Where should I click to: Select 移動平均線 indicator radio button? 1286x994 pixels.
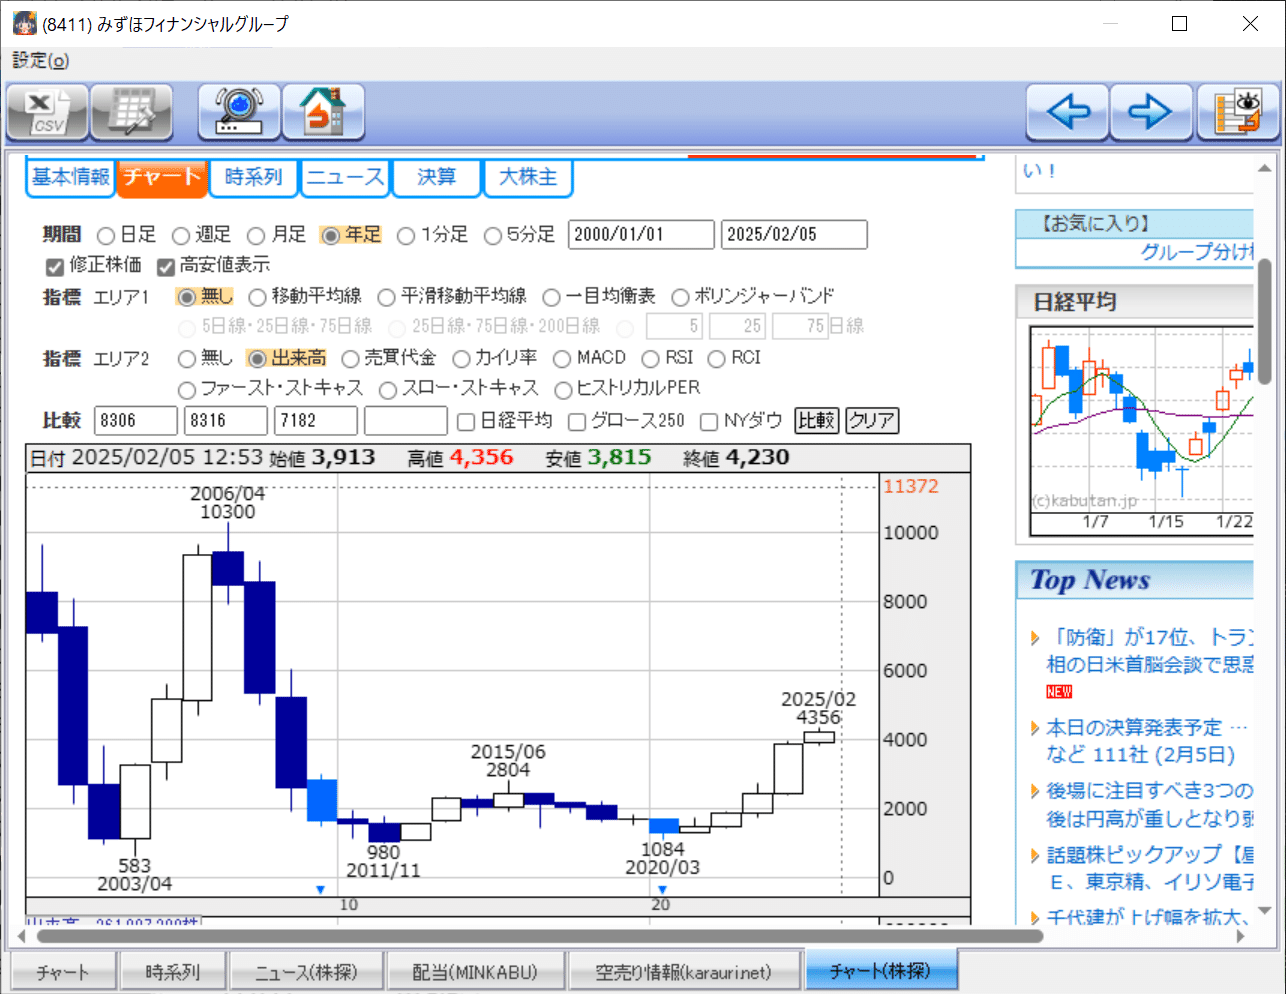[x=257, y=297]
